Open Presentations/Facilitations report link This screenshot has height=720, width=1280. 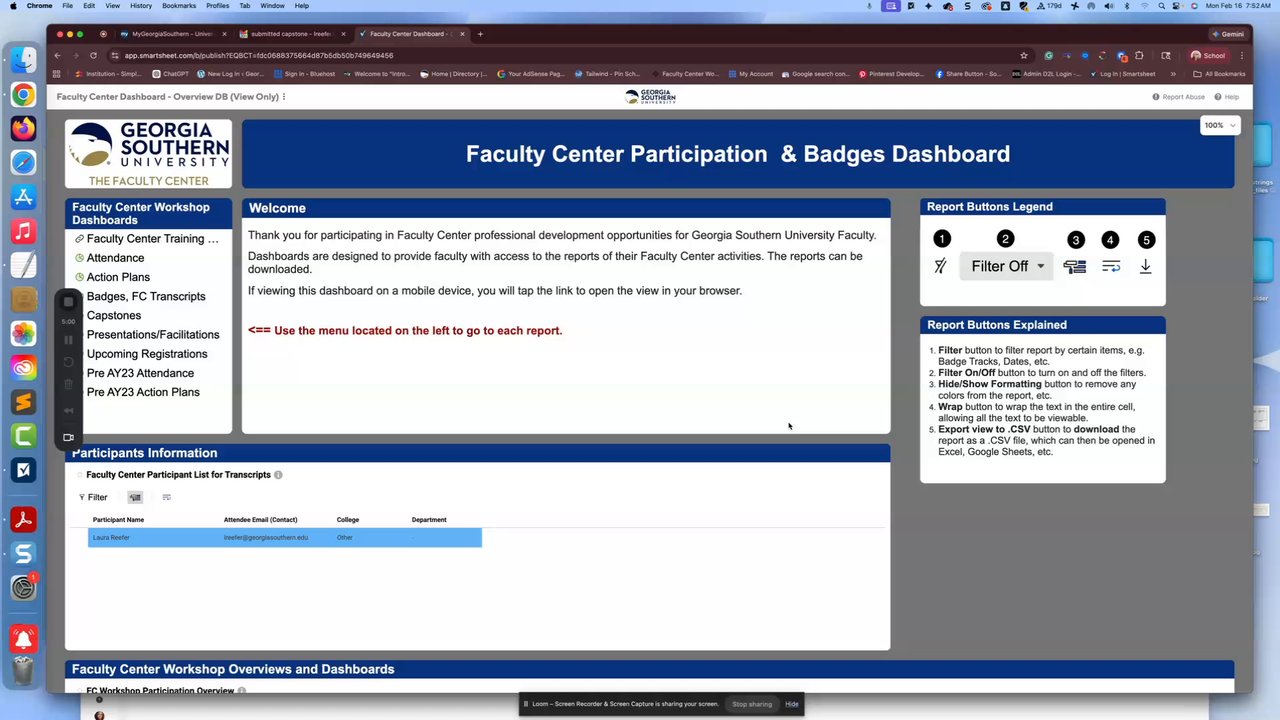[x=153, y=334]
